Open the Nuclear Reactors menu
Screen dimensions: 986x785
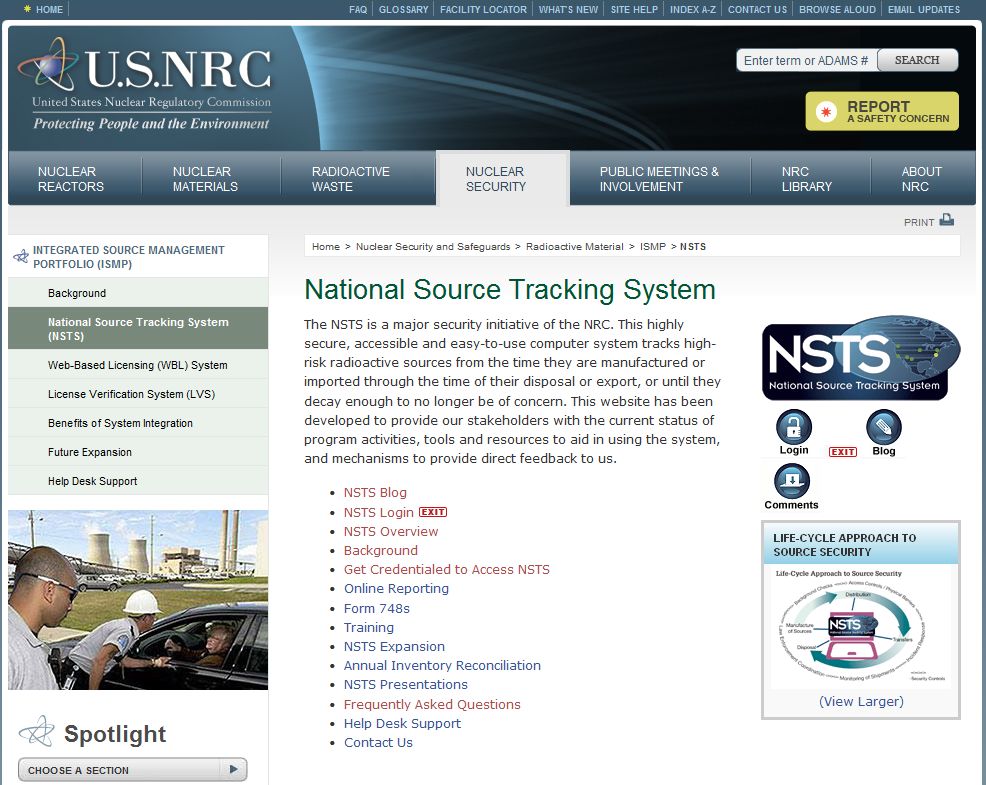point(70,179)
